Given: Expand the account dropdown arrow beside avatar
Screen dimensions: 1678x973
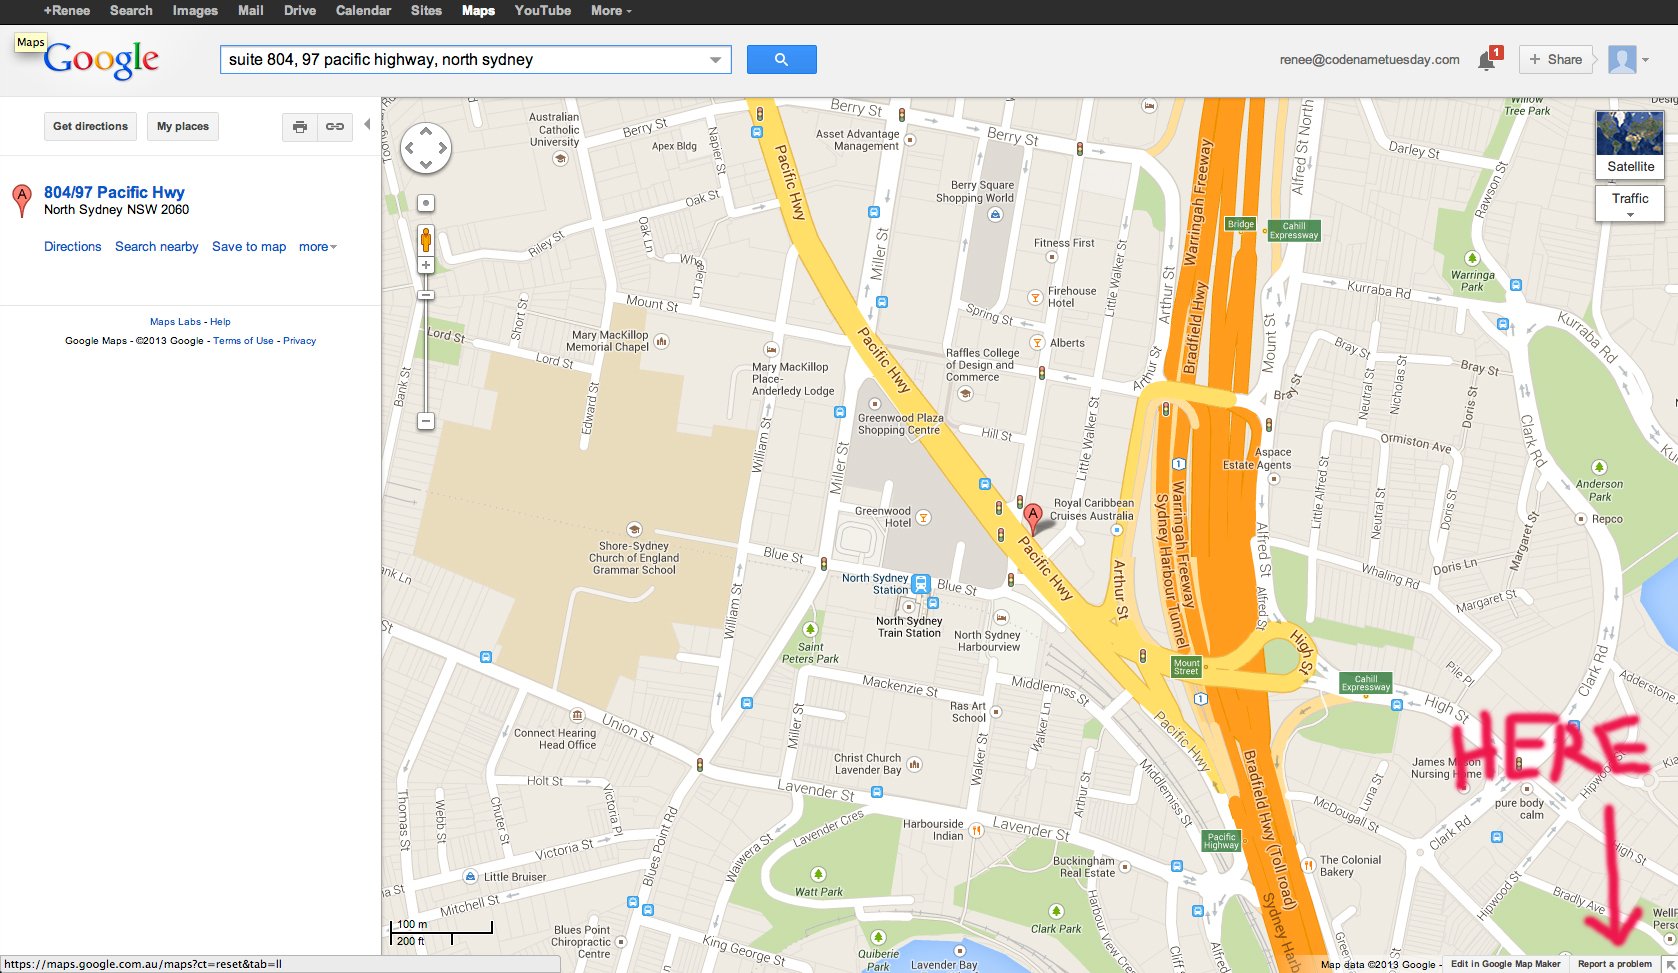Looking at the screenshot, I should [1645, 59].
